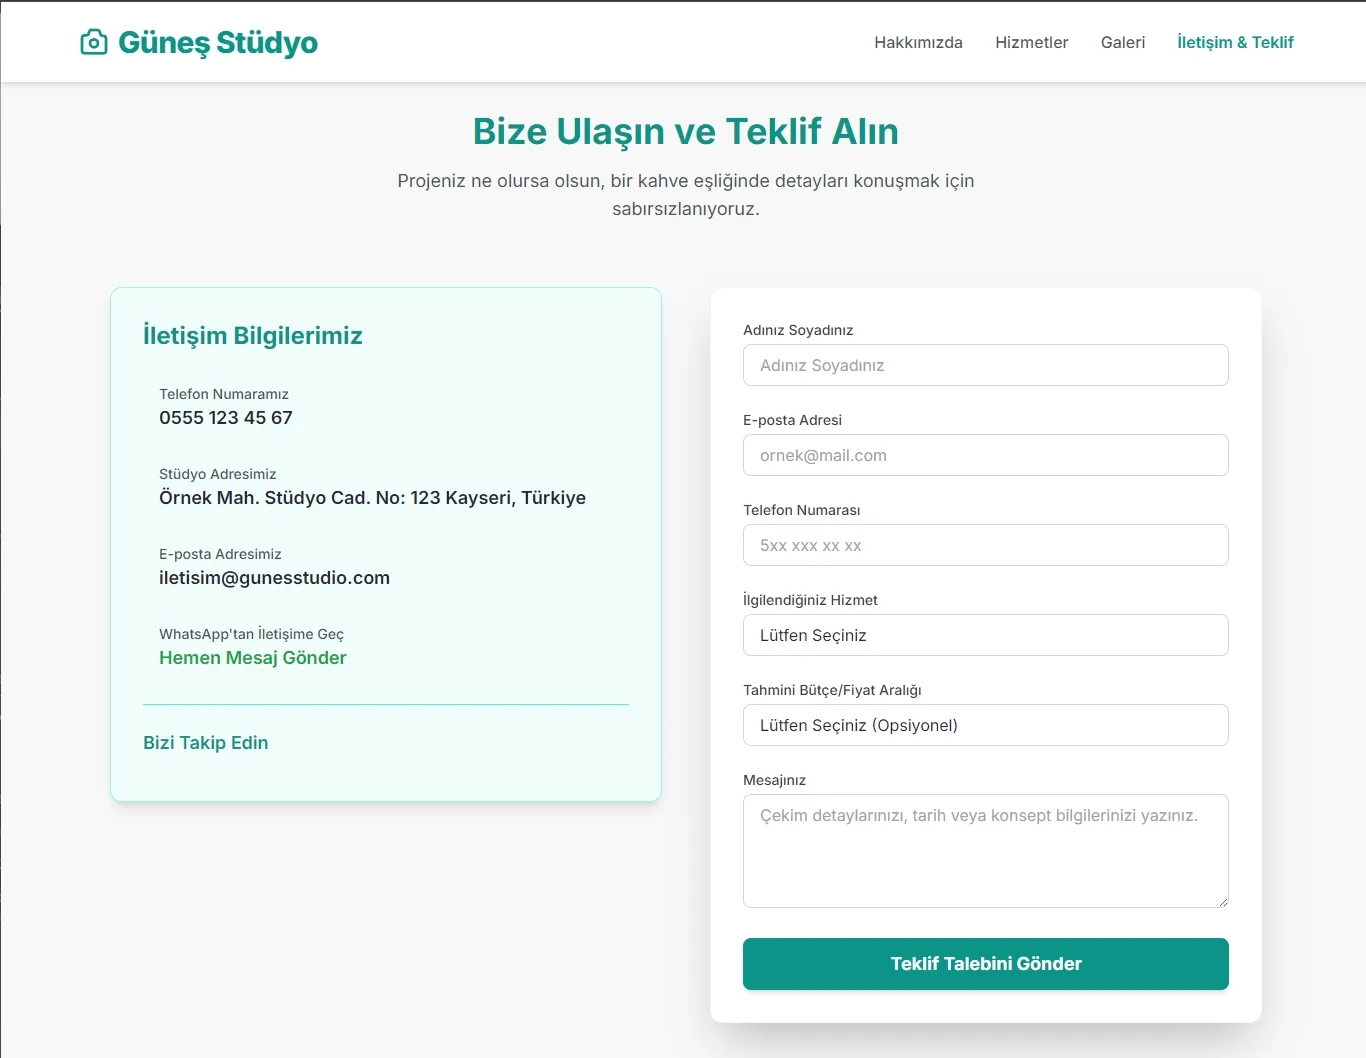Click the studio address in Kayseri

tap(372, 498)
